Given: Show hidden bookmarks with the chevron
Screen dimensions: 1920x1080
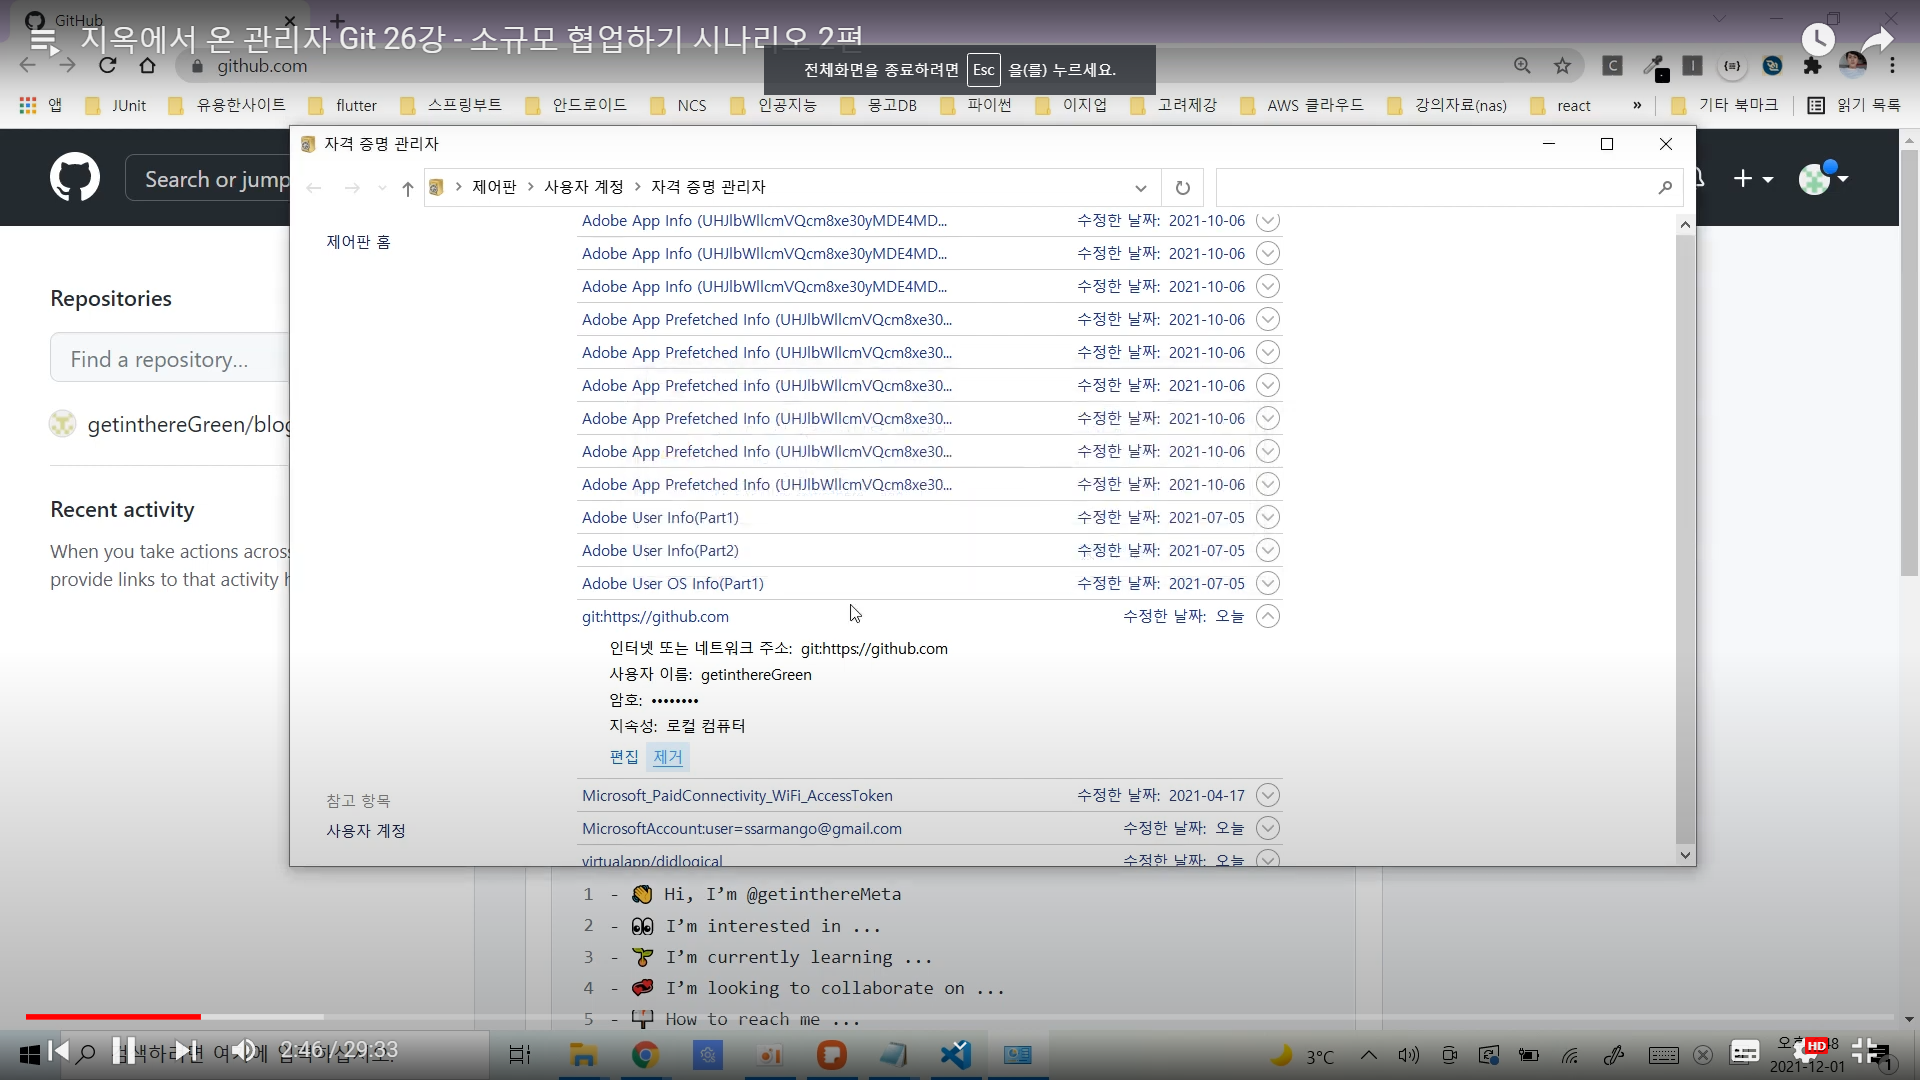Looking at the screenshot, I should click(1637, 105).
